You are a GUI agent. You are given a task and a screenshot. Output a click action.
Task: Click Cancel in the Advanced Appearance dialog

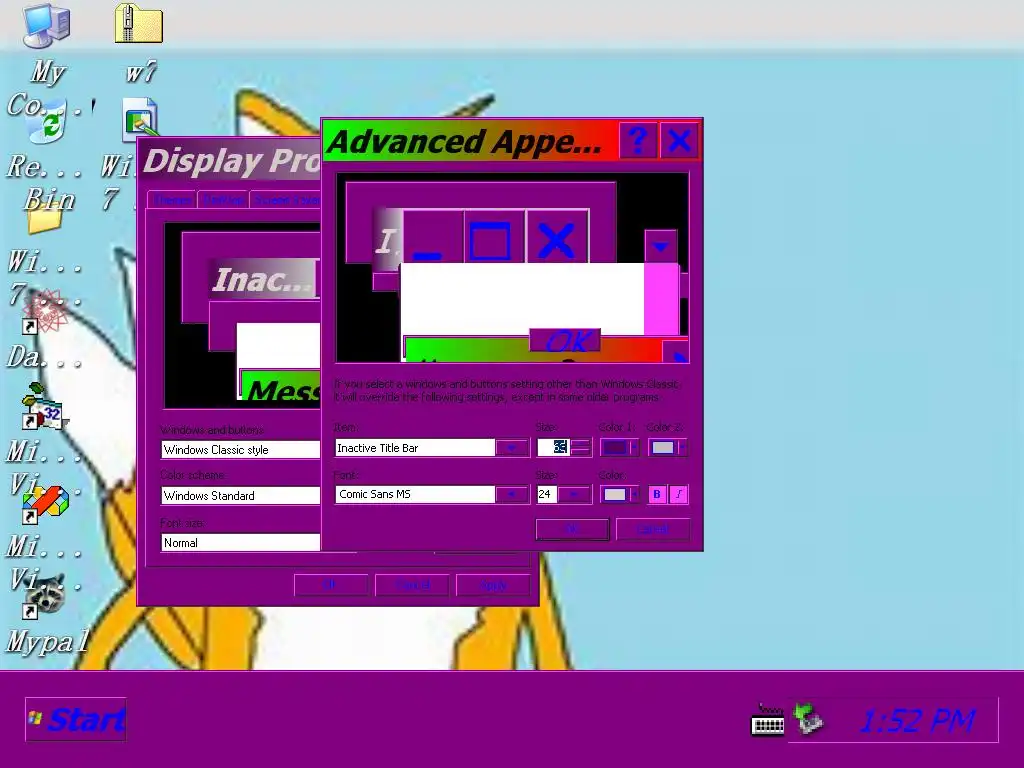(652, 530)
